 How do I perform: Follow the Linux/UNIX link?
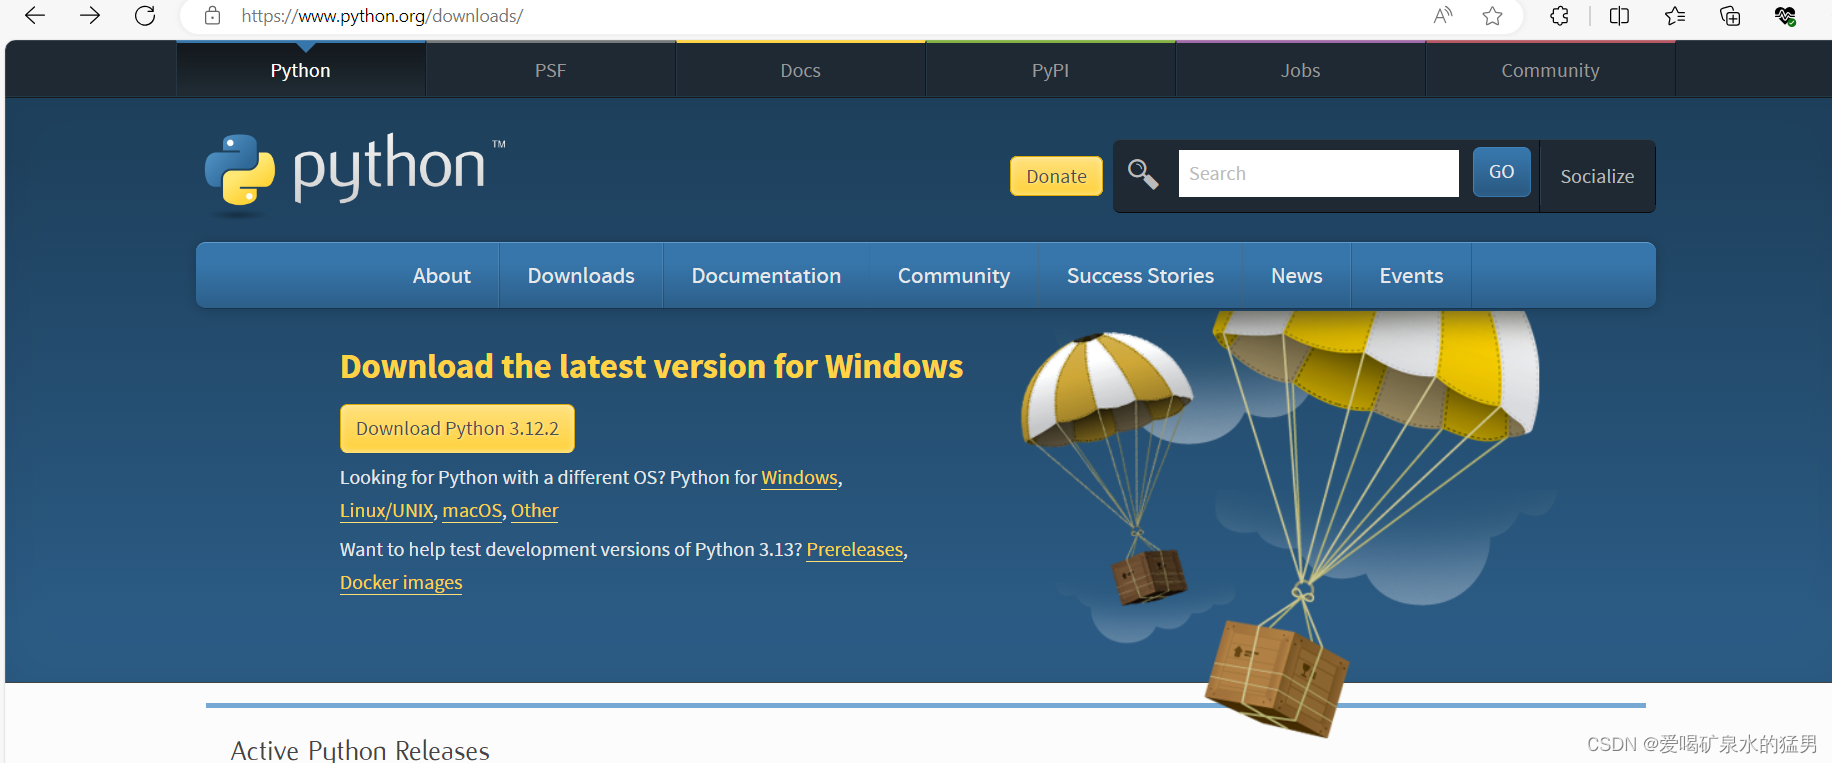pyautogui.click(x=387, y=510)
